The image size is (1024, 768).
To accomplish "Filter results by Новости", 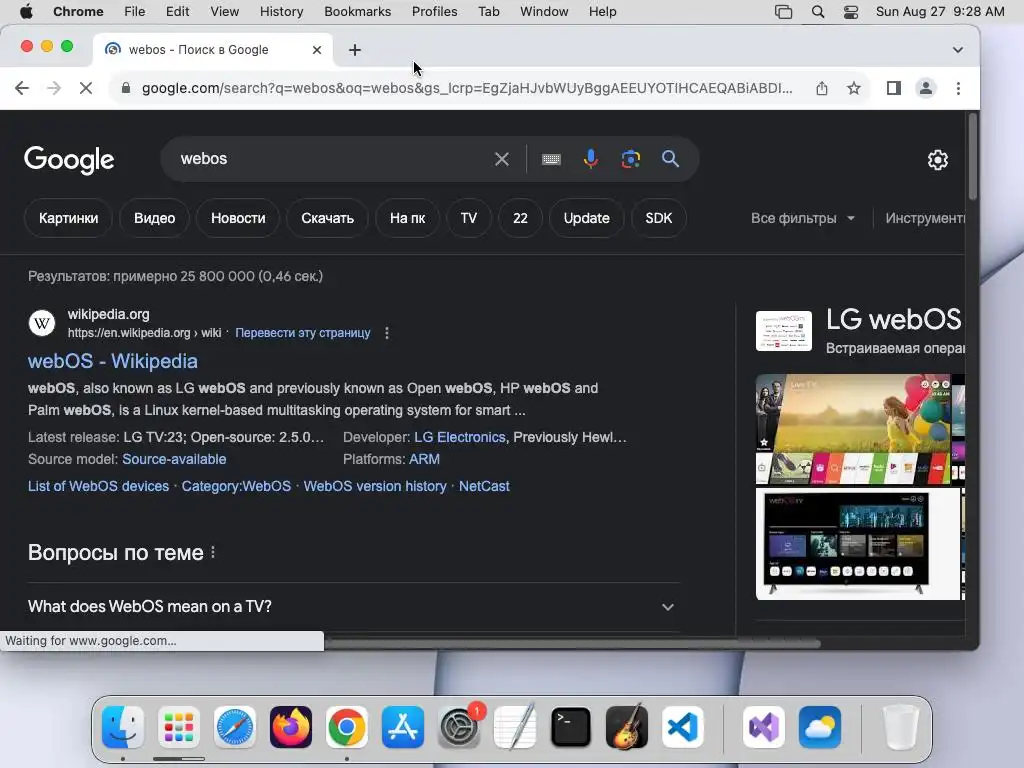I will (238, 218).
